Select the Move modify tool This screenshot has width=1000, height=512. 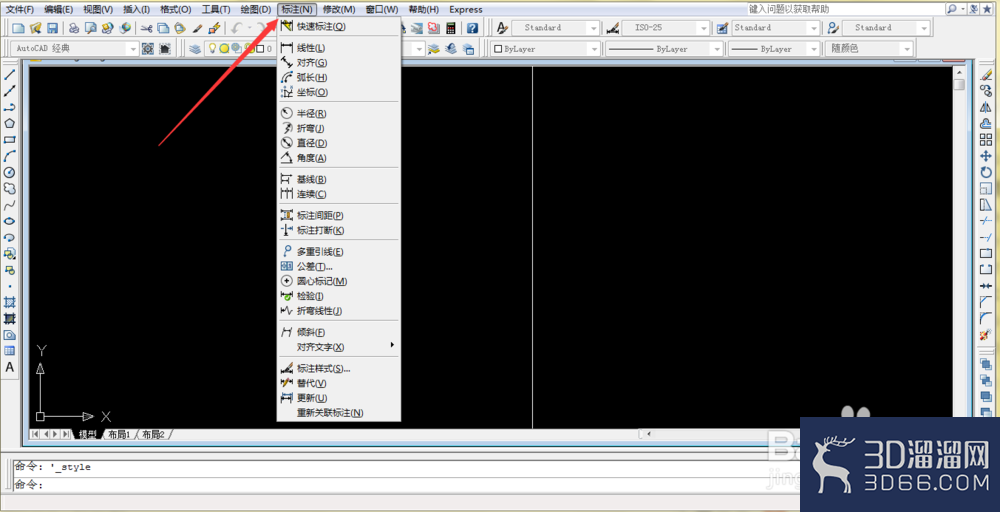pyautogui.click(x=986, y=156)
